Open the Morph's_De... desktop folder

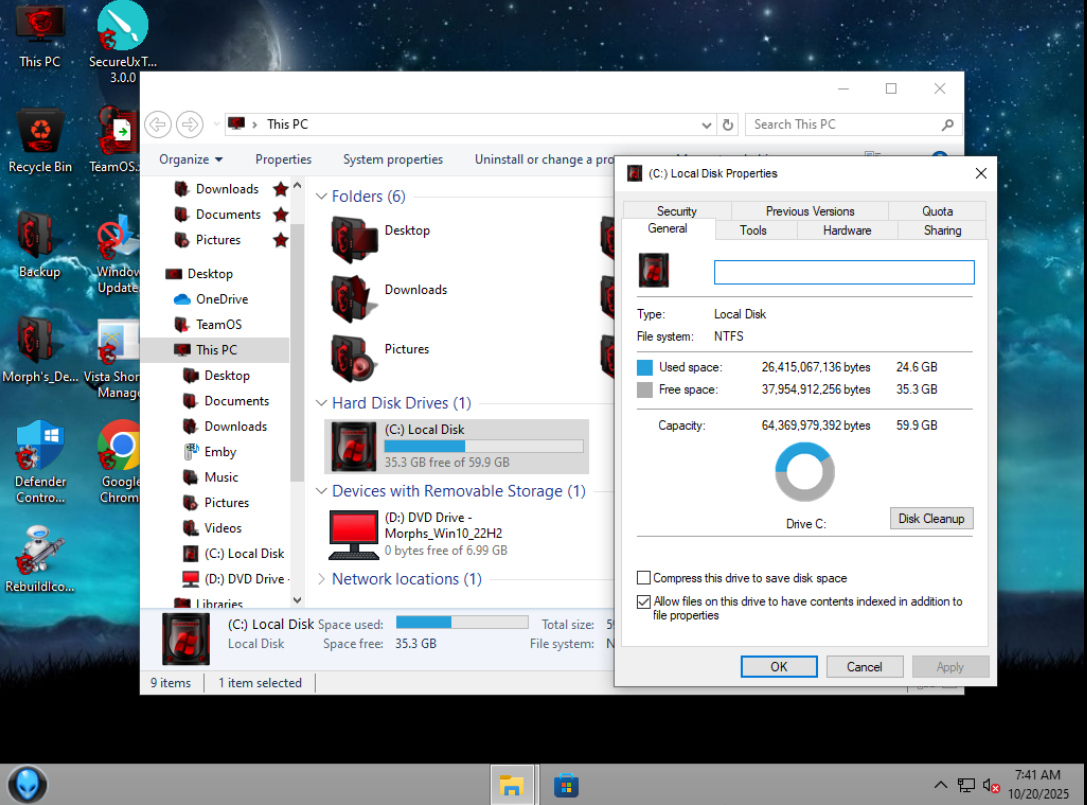point(40,350)
